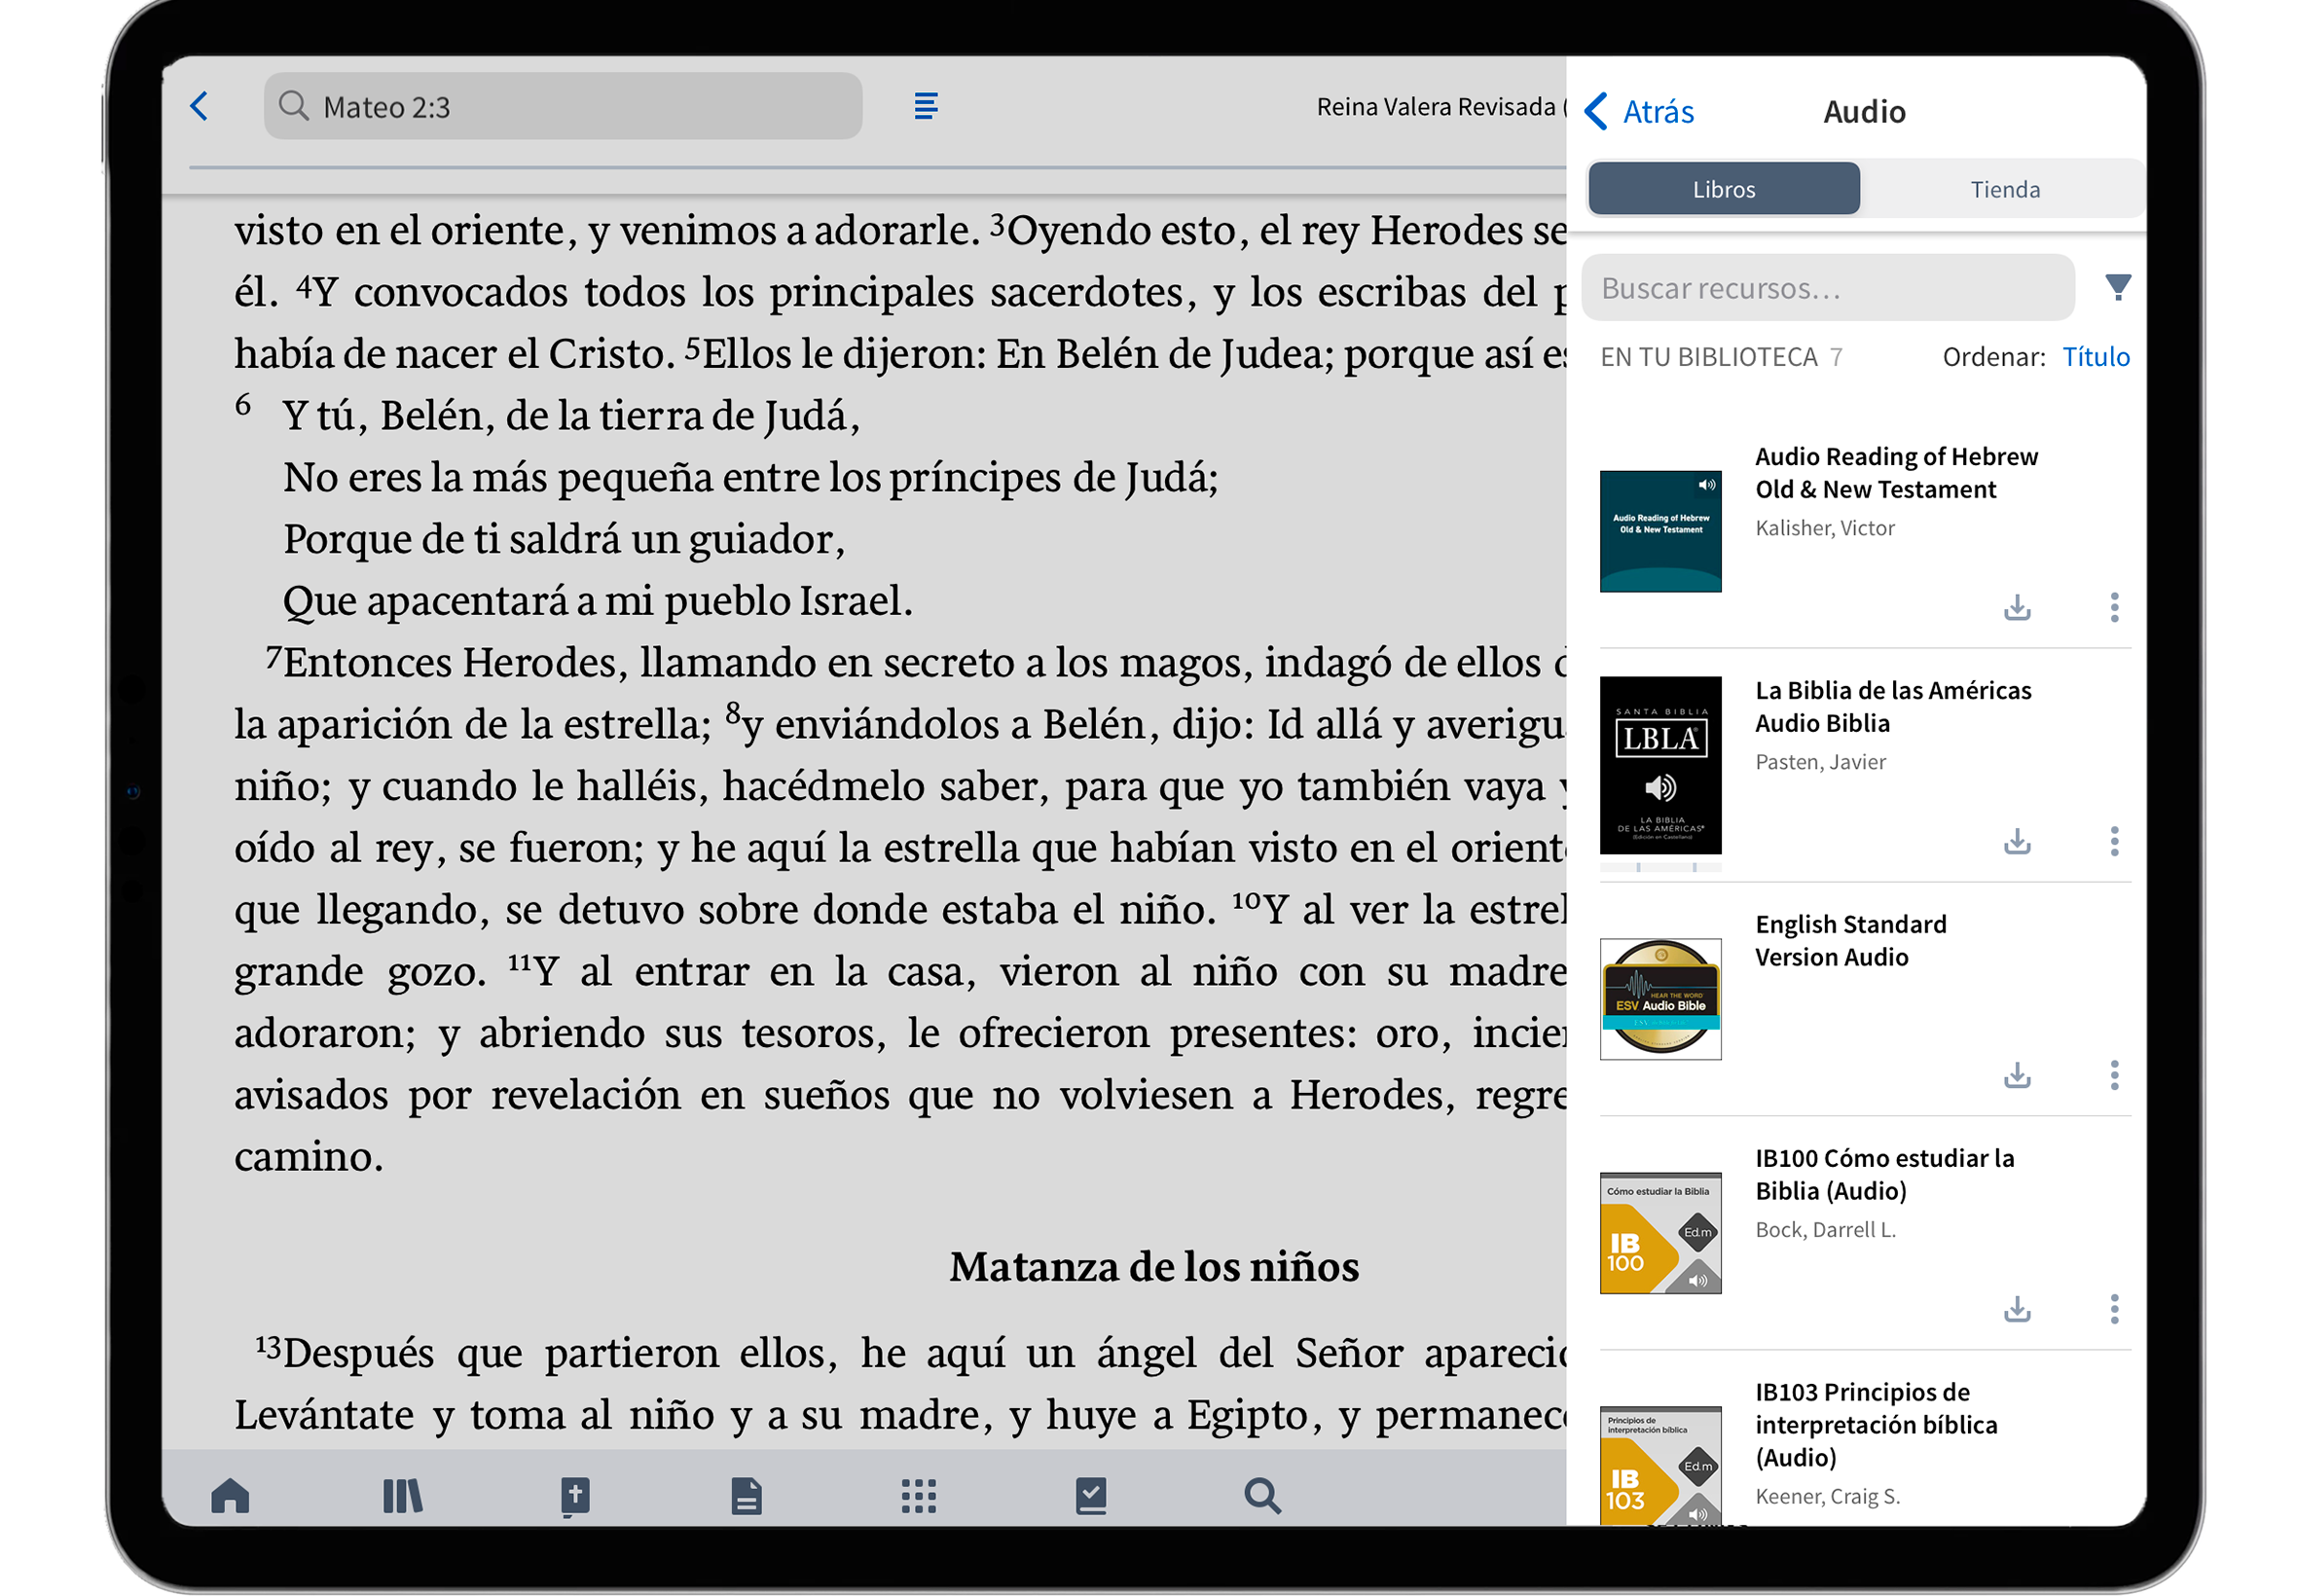Tap author name Kalisher, Victor
Image resolution: width=2297 pixels, height=1596 pixels.
1824,528
